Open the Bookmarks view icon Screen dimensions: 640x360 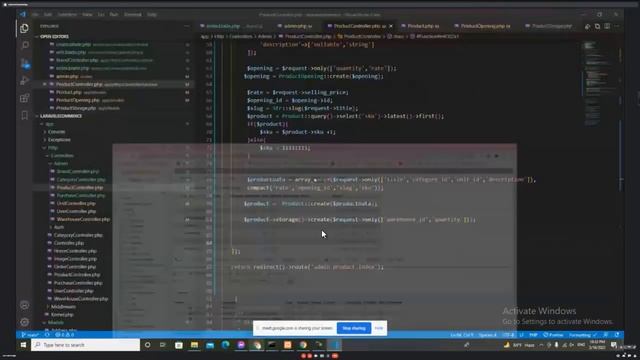click(x=24, y=116)
